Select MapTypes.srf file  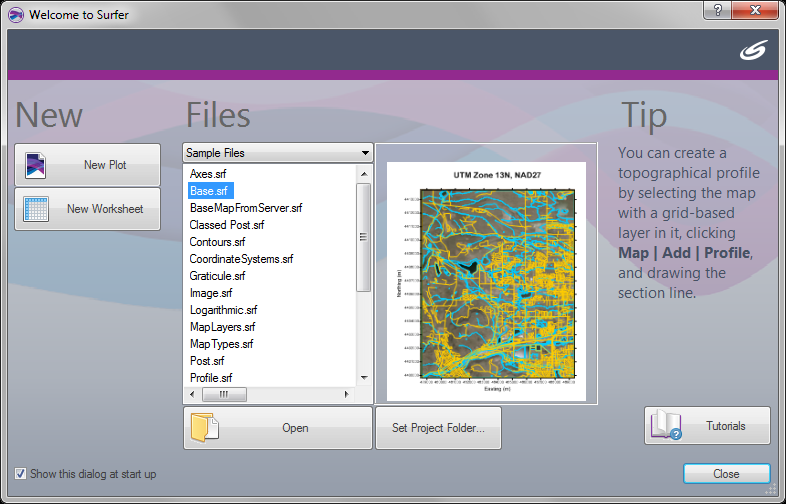coord(221,345)
